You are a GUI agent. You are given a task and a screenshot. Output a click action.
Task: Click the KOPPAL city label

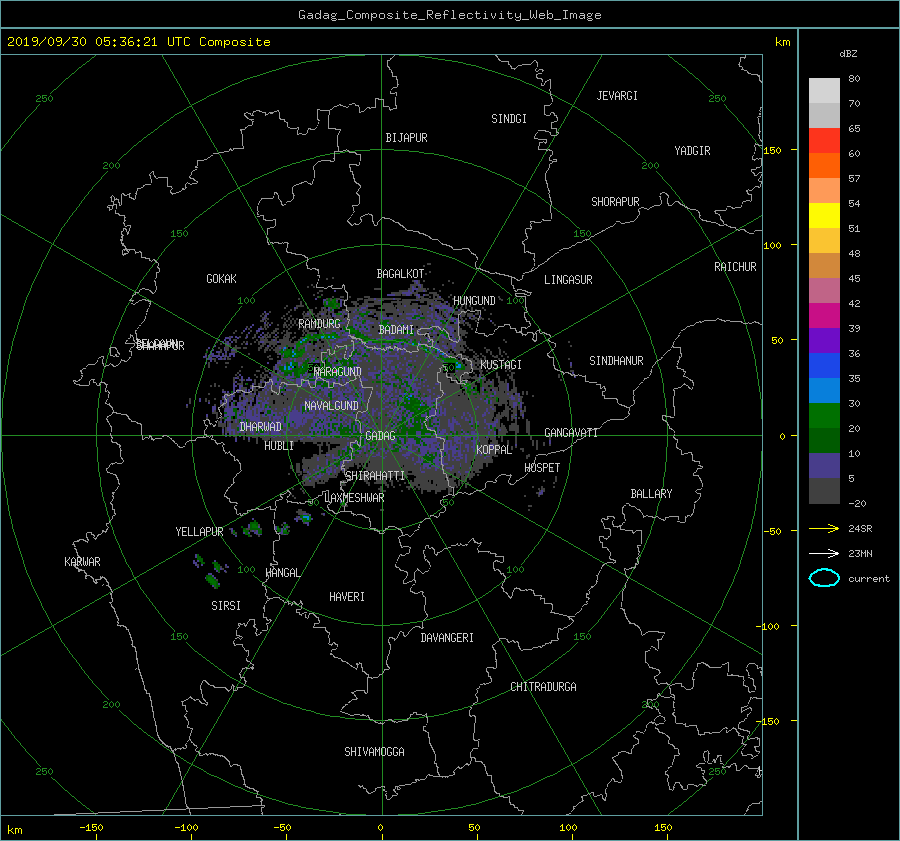click(x=494, y=450)
